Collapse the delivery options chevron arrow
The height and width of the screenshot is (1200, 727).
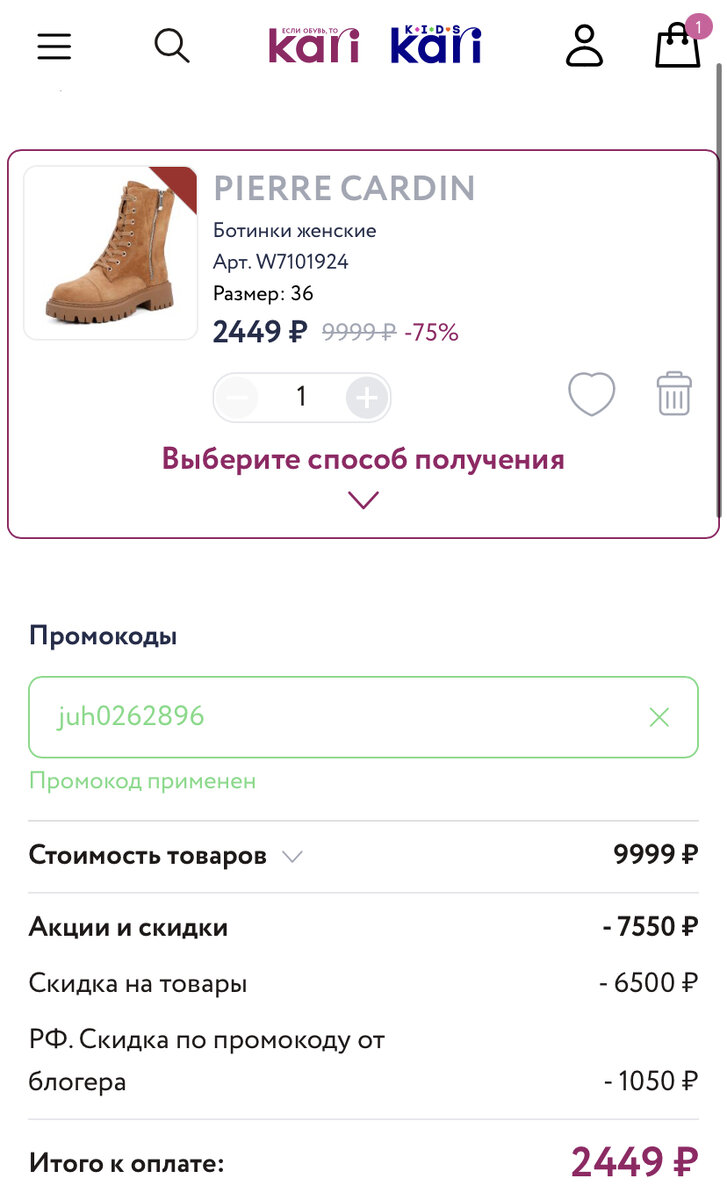click(363, 499)
